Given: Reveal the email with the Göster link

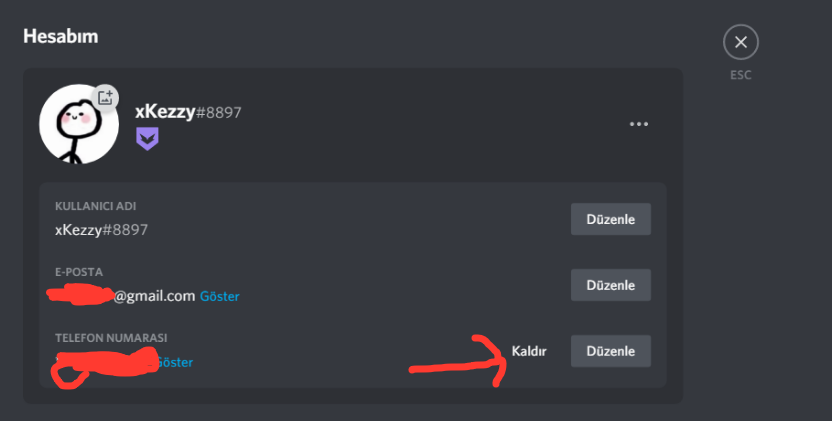Looking at the screenshot, I should click(220, 296).
